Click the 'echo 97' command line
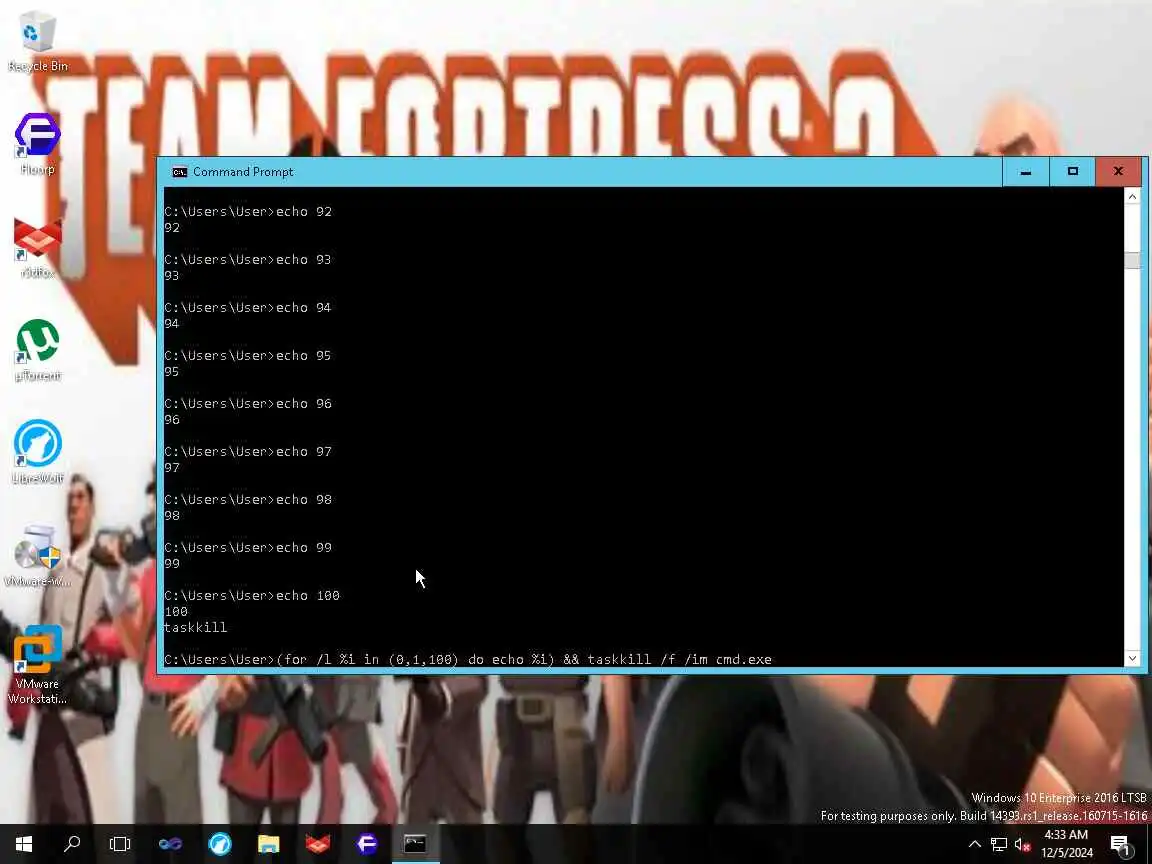The height and width of the screenshot is (864, 1152). click(248, 451)
